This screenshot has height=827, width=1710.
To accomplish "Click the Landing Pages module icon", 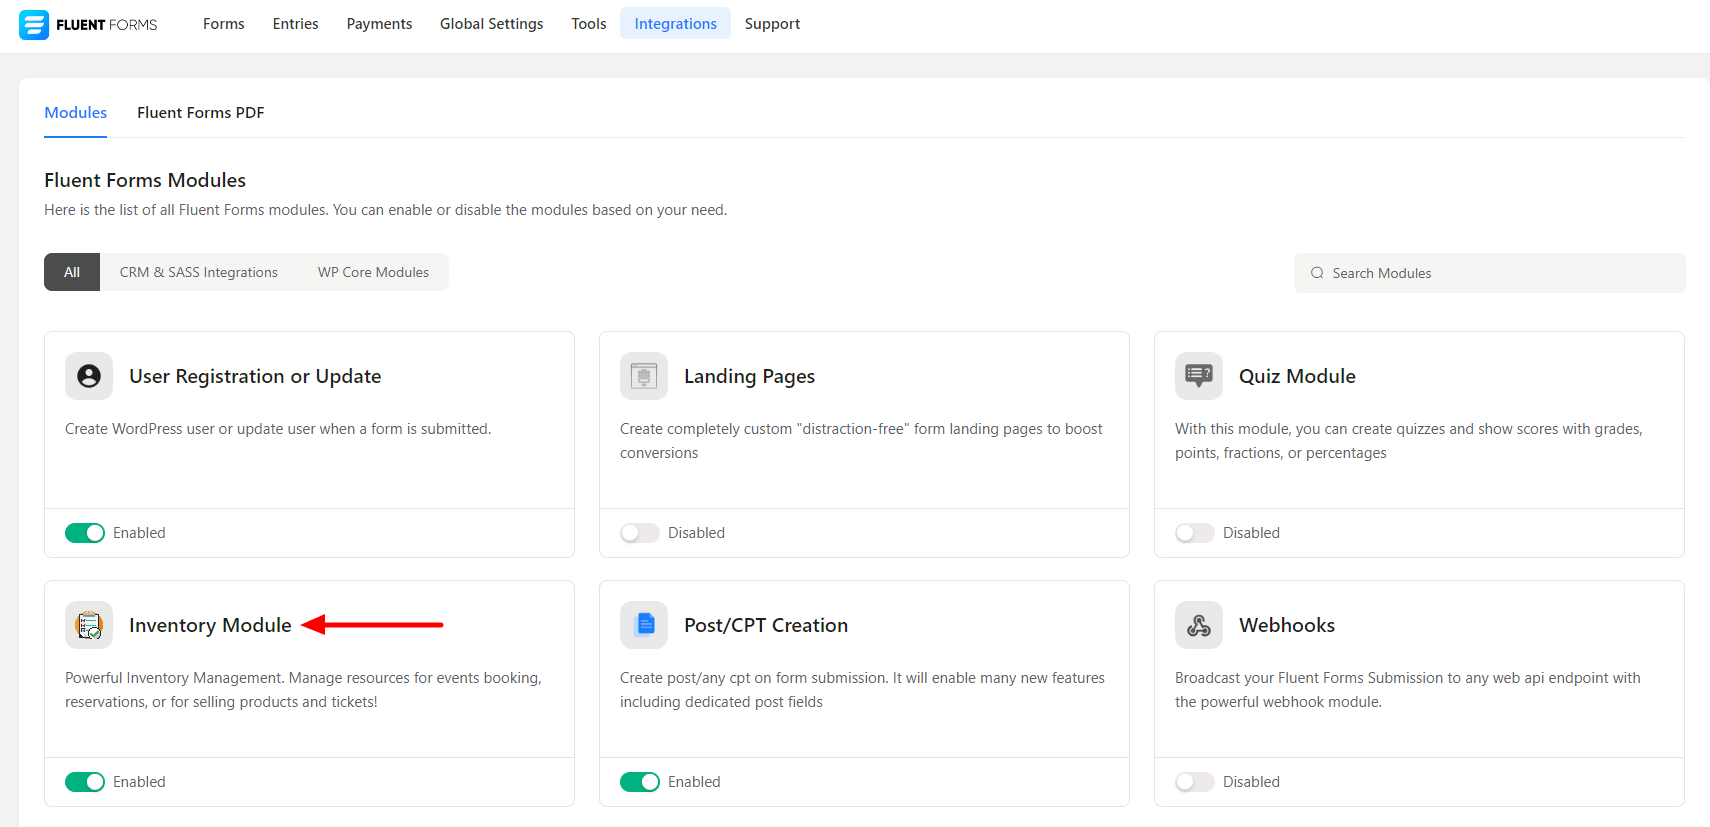I will pyautogui.click(x=644, y=376).
